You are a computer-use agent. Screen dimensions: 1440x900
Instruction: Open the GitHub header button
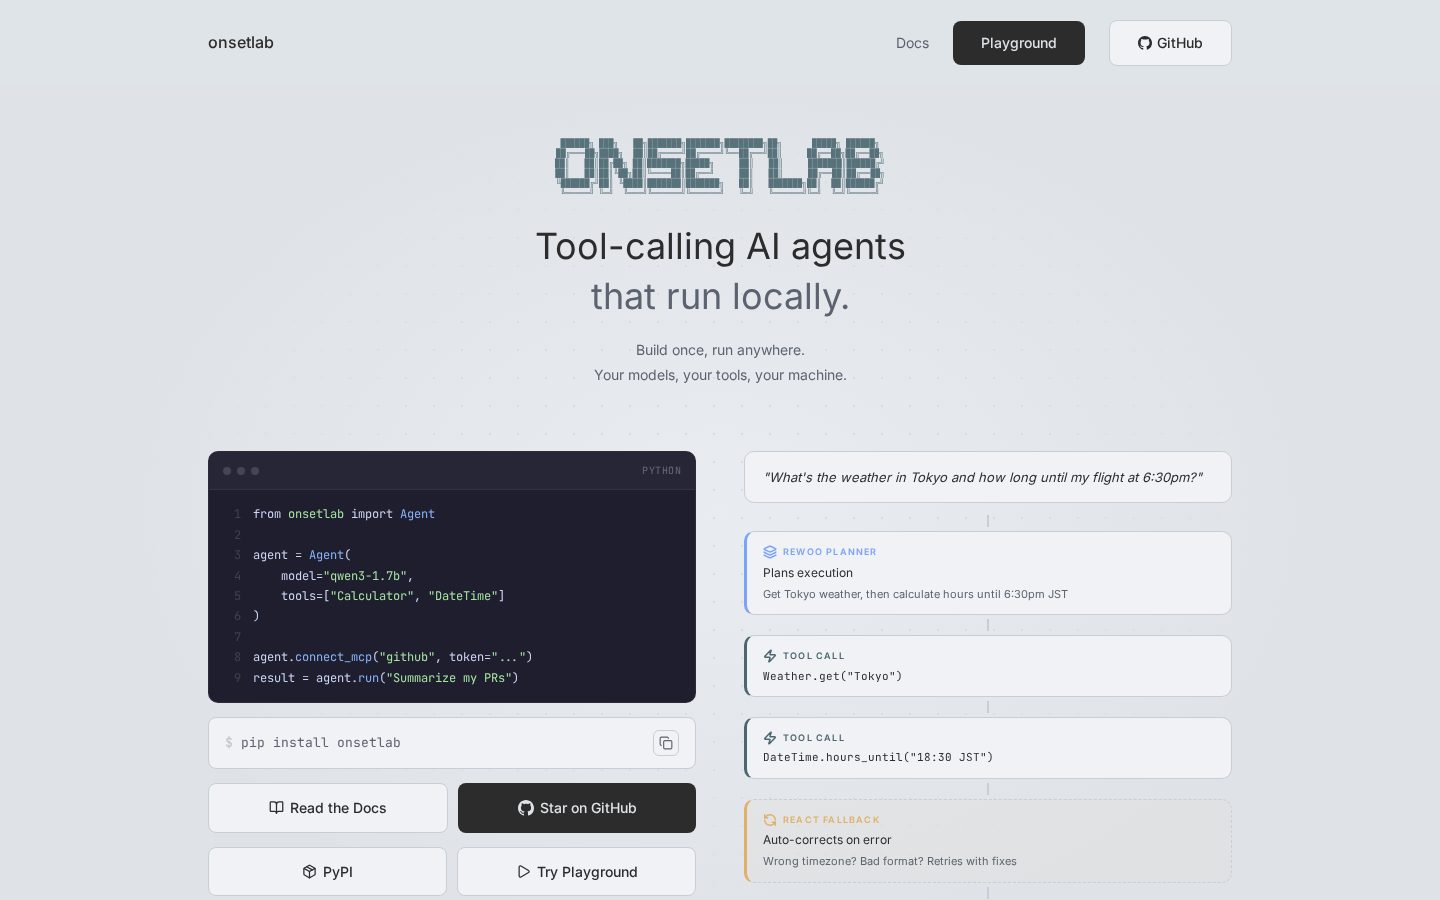[1170, 43]
